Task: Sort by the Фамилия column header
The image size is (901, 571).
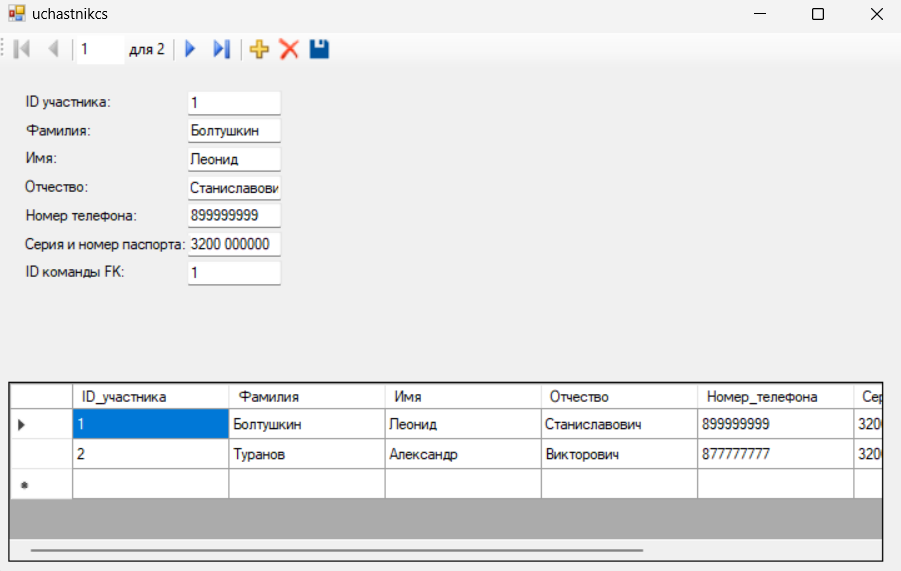Action: pyautogui.click(x=307, y=396)
